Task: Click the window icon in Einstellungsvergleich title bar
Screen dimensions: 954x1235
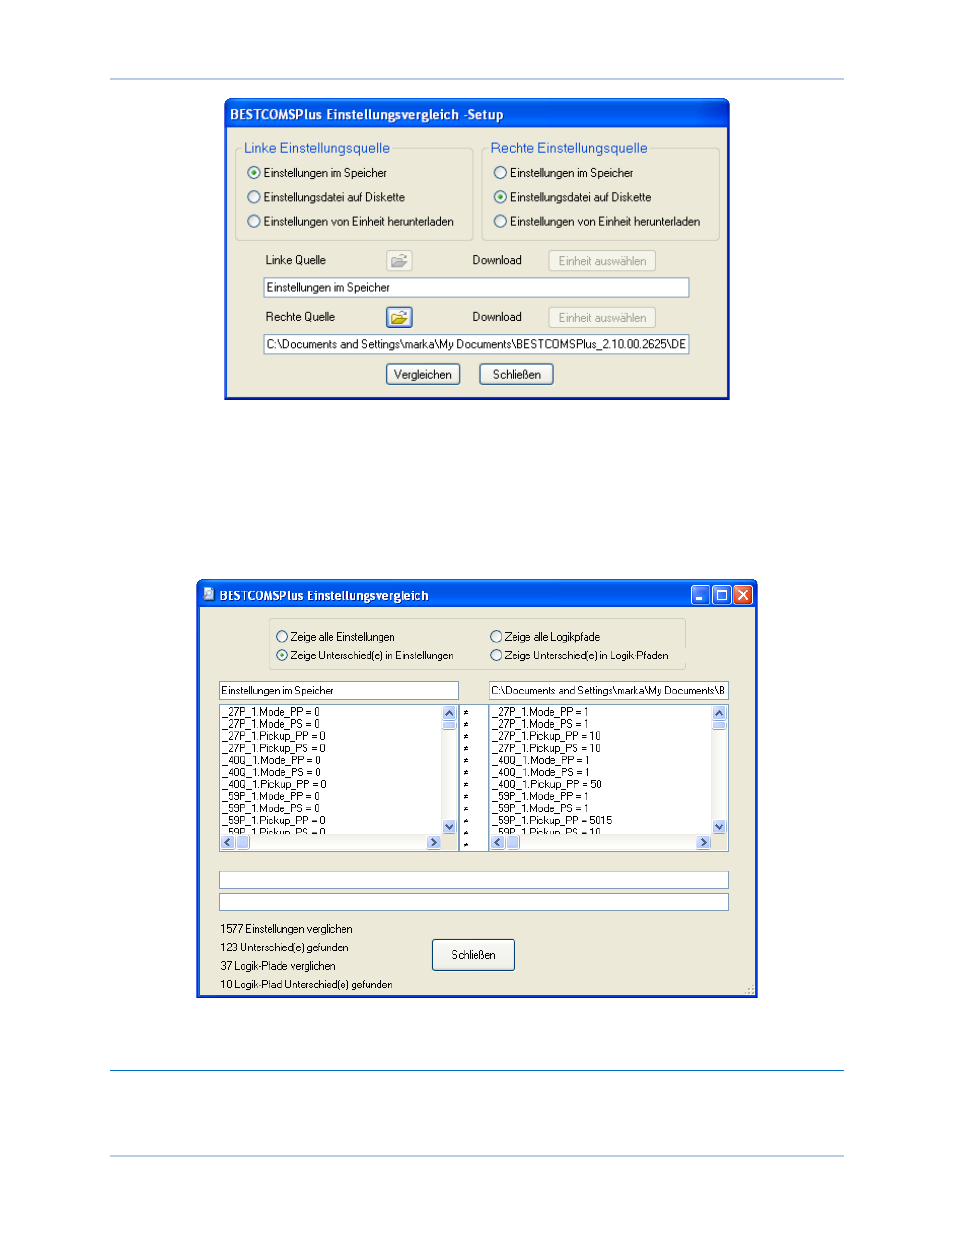Action: 208,594
